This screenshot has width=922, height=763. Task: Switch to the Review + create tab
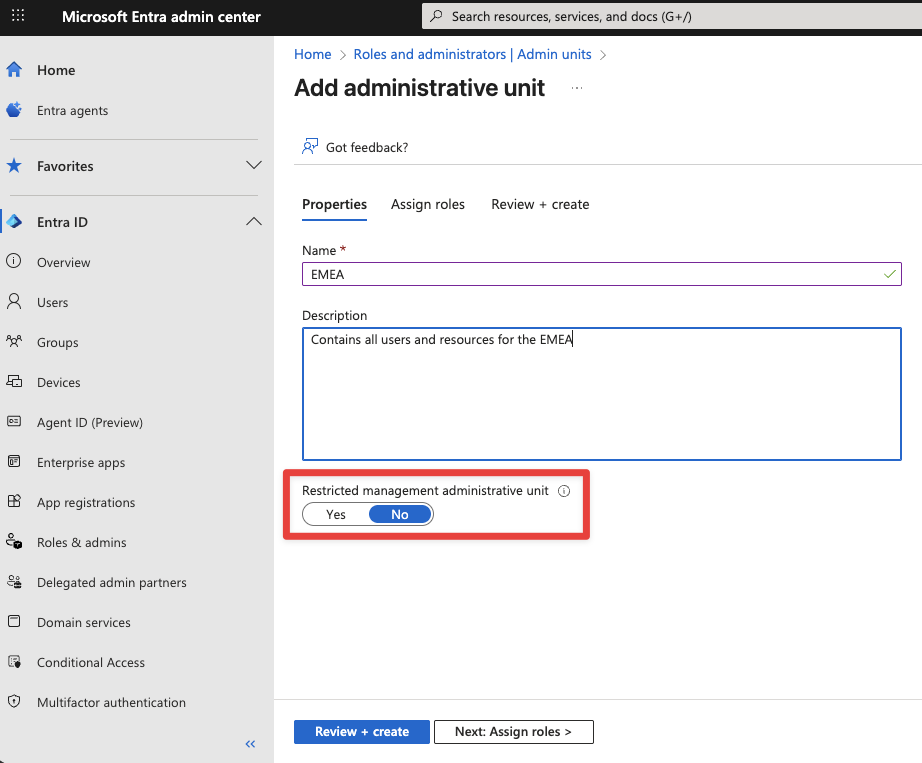pyautogui.click(x=540, y=204)
